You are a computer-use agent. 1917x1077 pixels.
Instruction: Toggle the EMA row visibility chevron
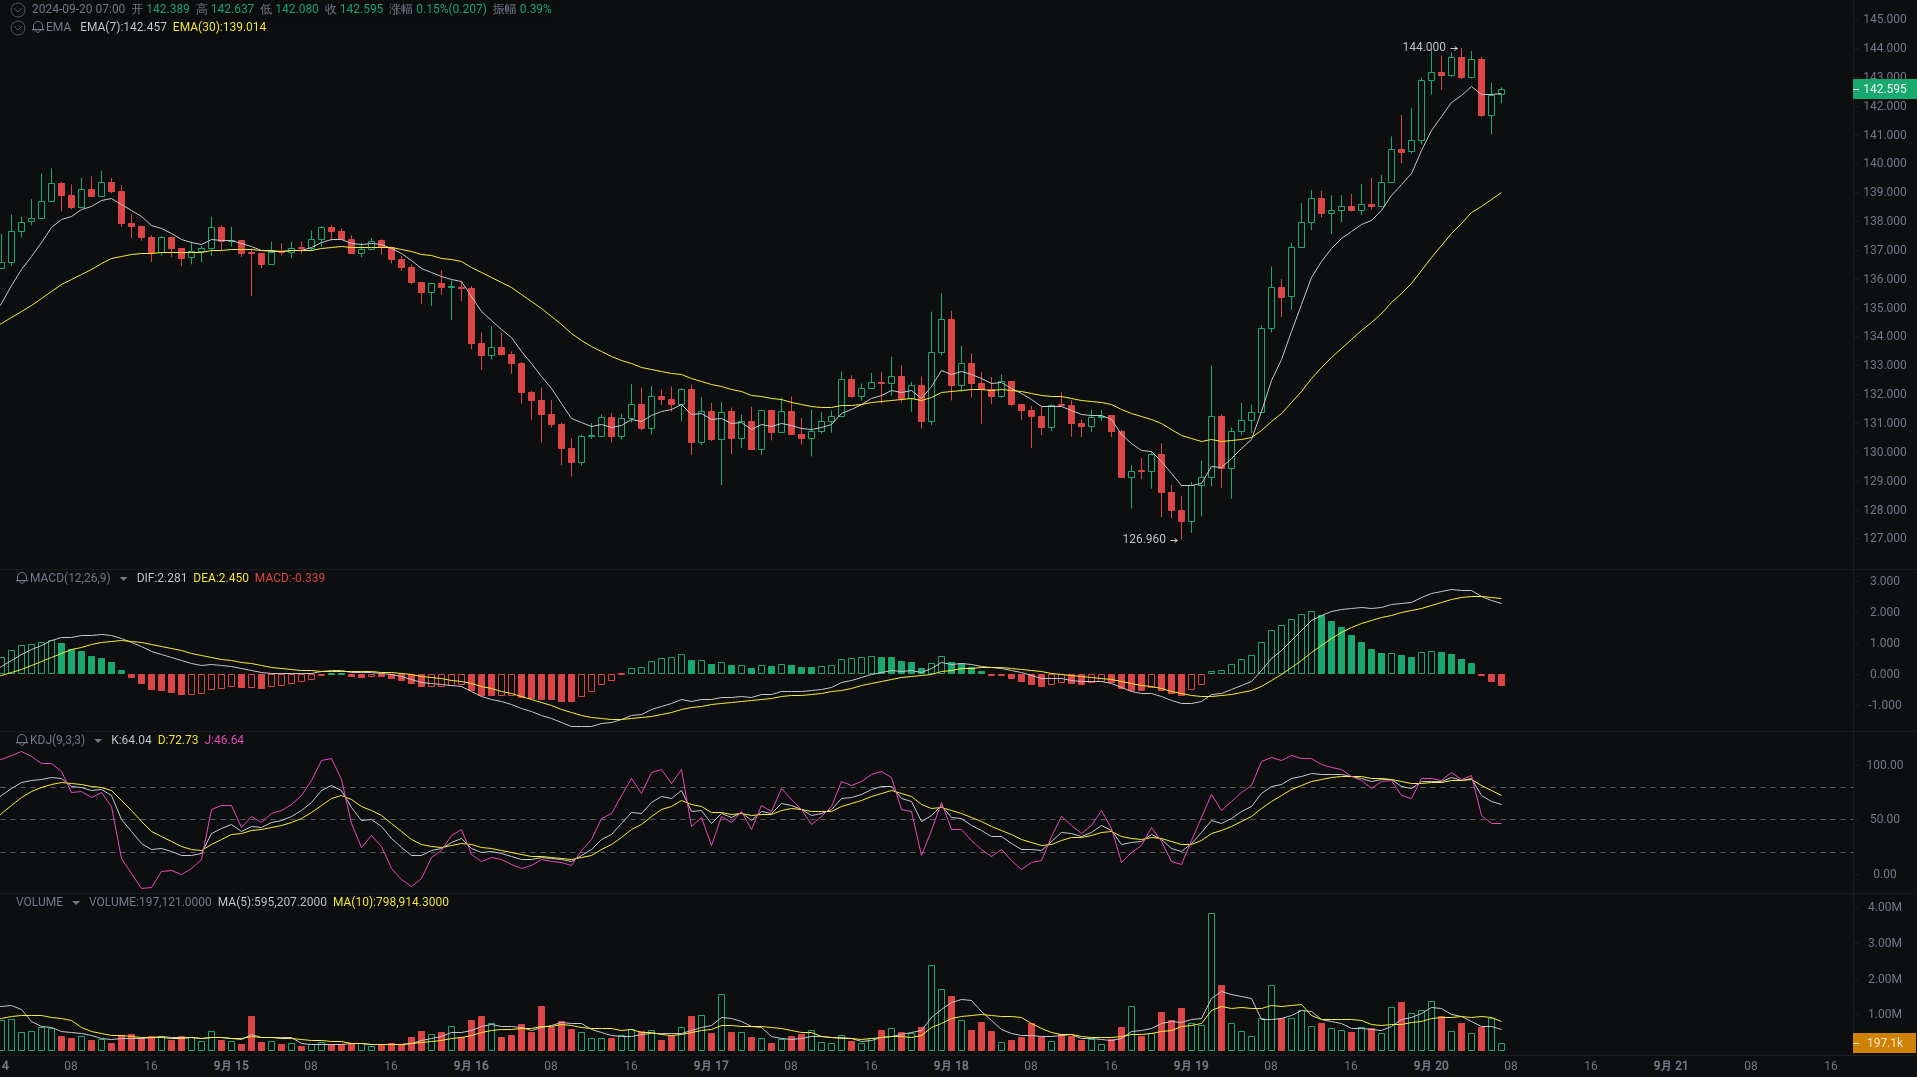17,28
